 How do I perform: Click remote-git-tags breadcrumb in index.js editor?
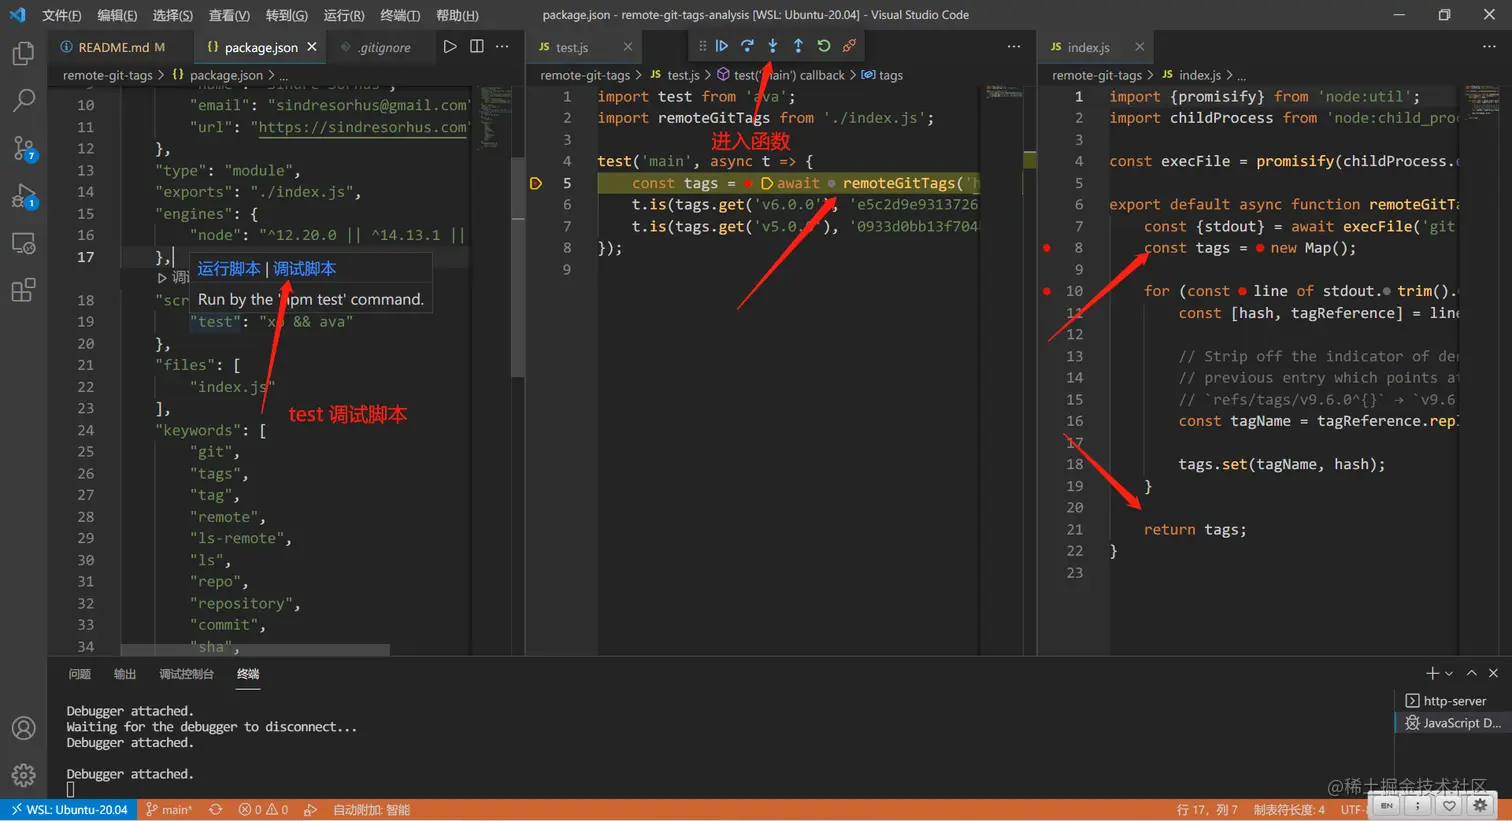click(x=1096, y=75)
